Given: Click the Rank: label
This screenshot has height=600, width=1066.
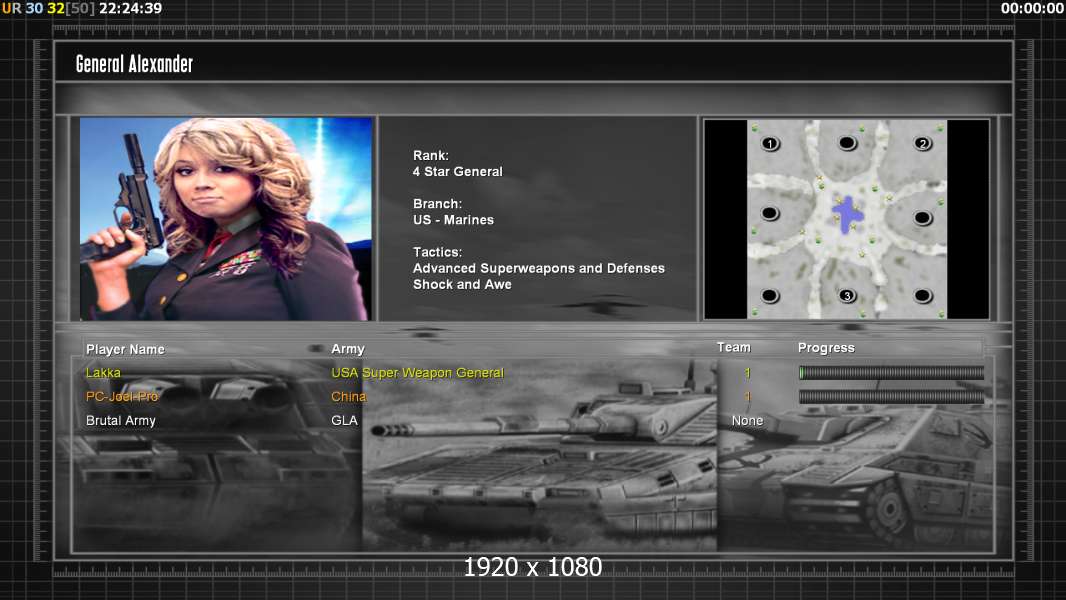Looking at the screenshot, I should (x=430, y=156).
